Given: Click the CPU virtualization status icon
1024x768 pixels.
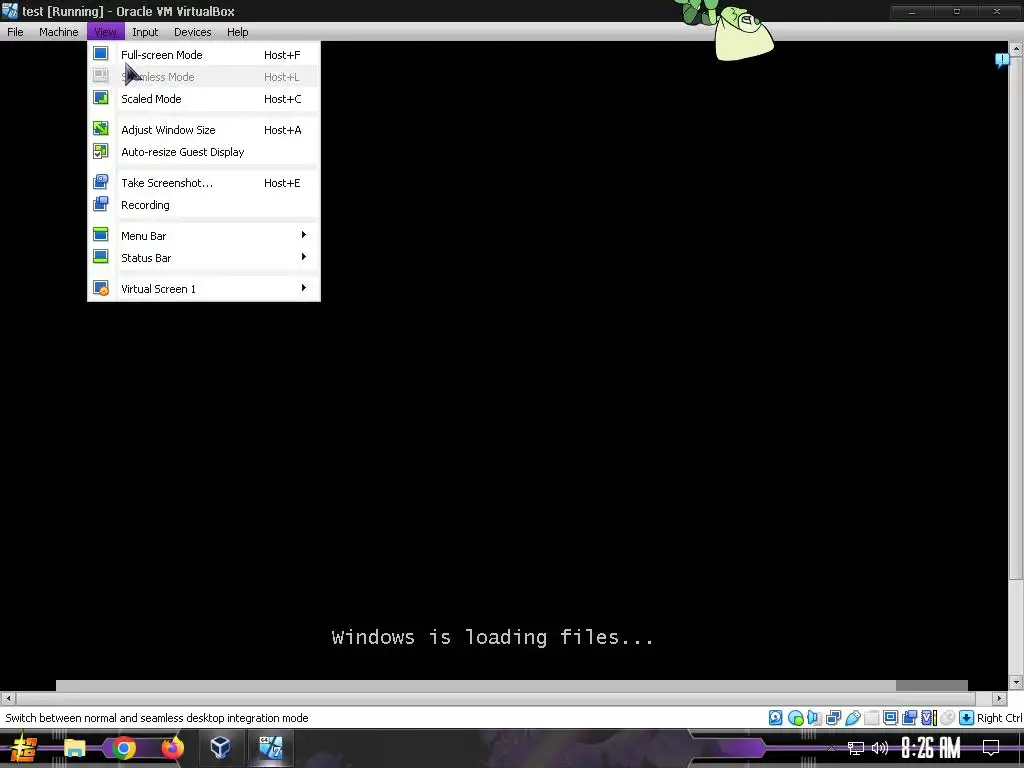Looking at the screenshot, I should [928, 718].
